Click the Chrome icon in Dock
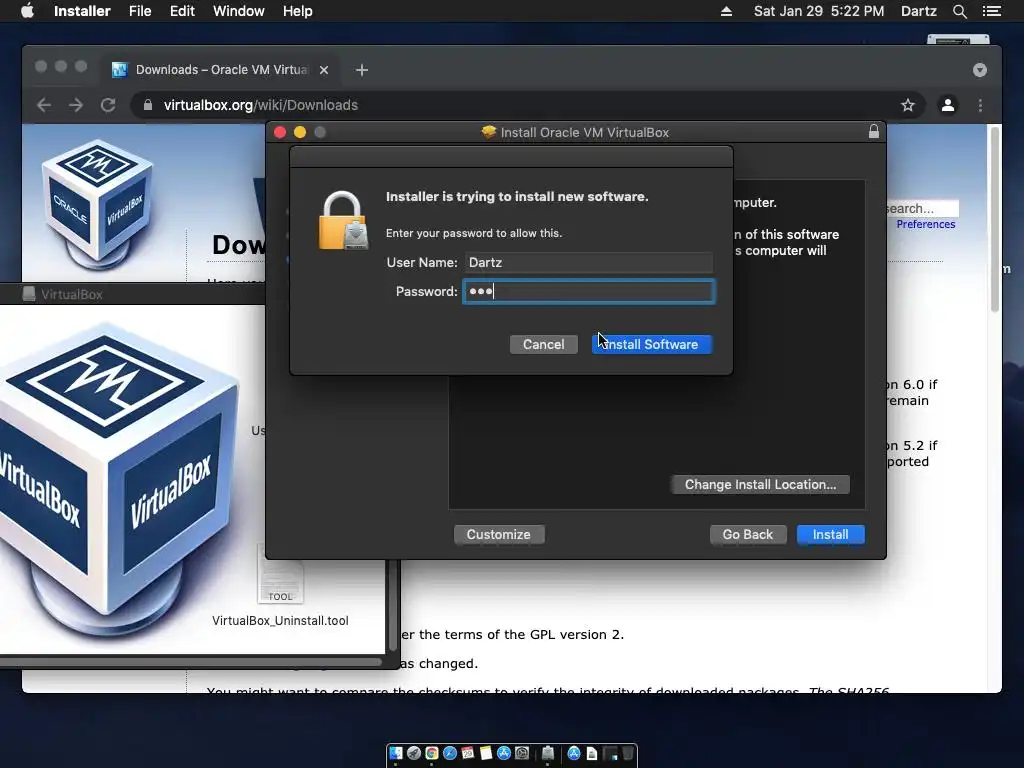 (x=432, y=753)
